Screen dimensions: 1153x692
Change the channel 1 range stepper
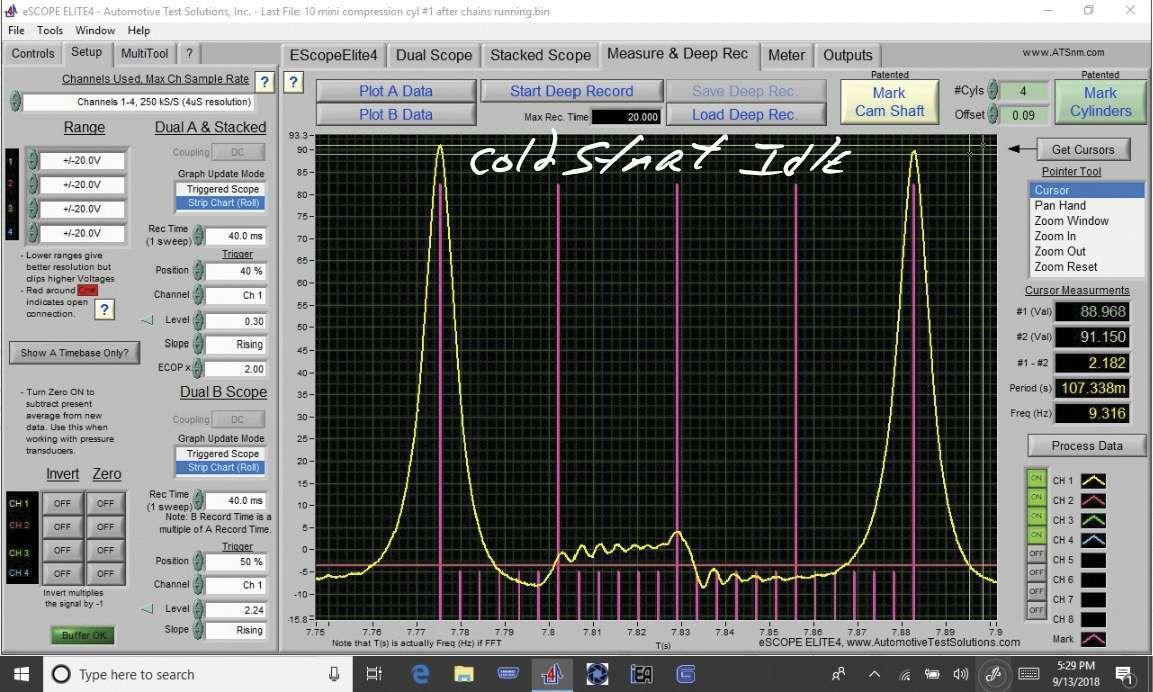pyautogui.click(x=32, y=160)
